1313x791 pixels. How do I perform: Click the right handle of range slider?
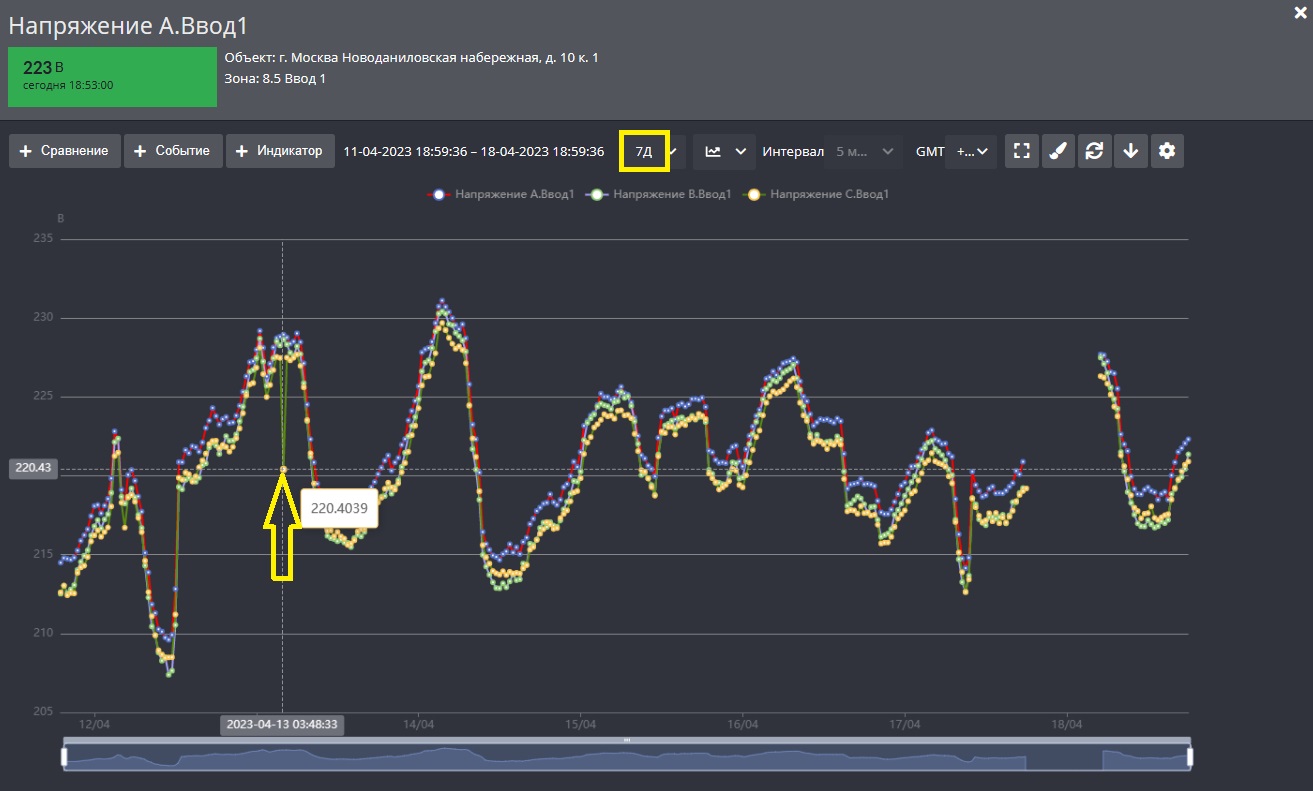tap(1191, 757)
